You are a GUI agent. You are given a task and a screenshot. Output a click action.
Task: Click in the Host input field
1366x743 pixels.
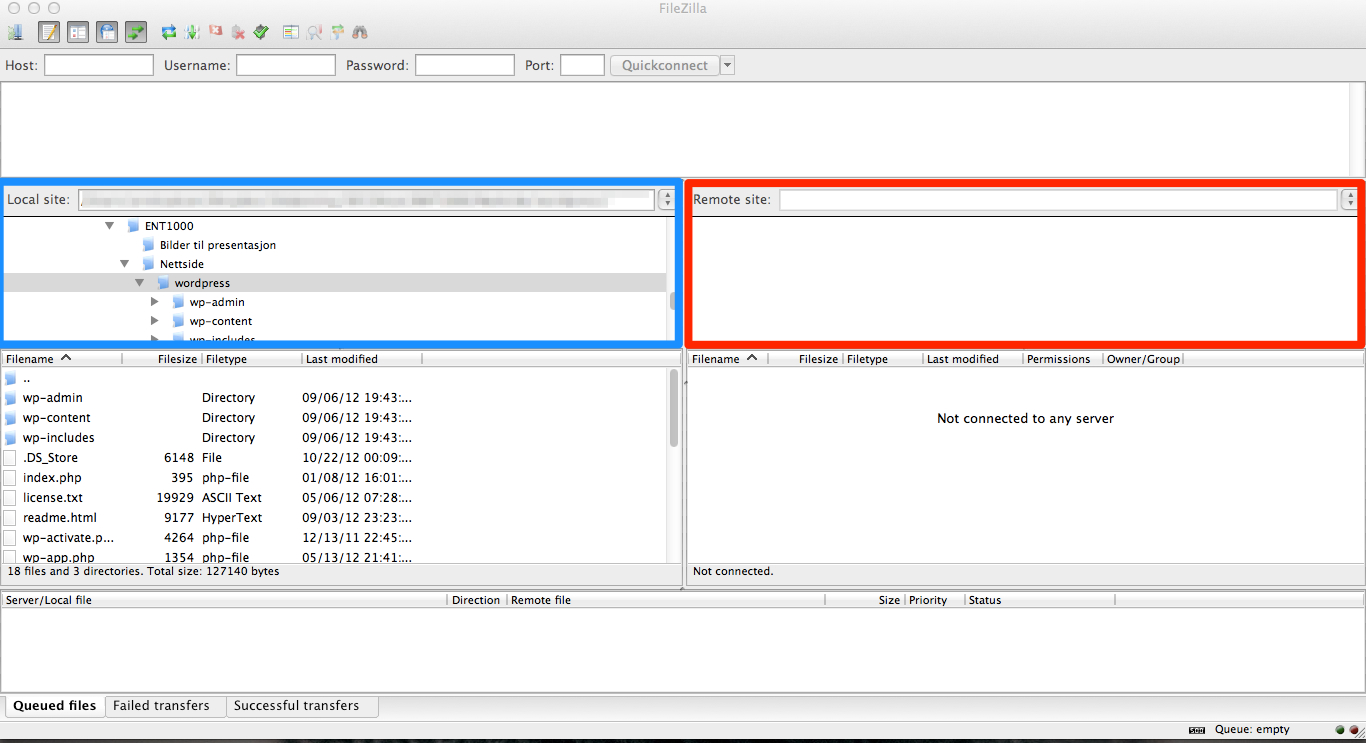click(x=99, y=65)
